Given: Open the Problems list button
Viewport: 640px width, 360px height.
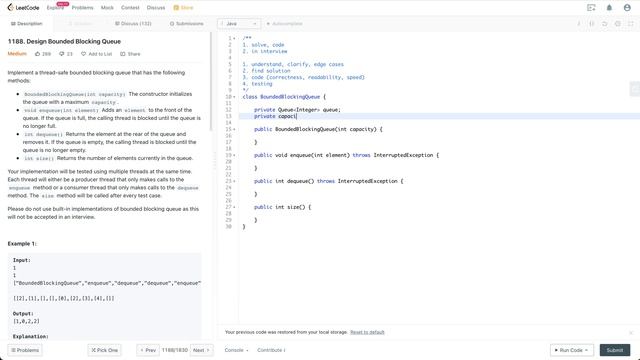Looking at the screenshot, I should [25, 350].
